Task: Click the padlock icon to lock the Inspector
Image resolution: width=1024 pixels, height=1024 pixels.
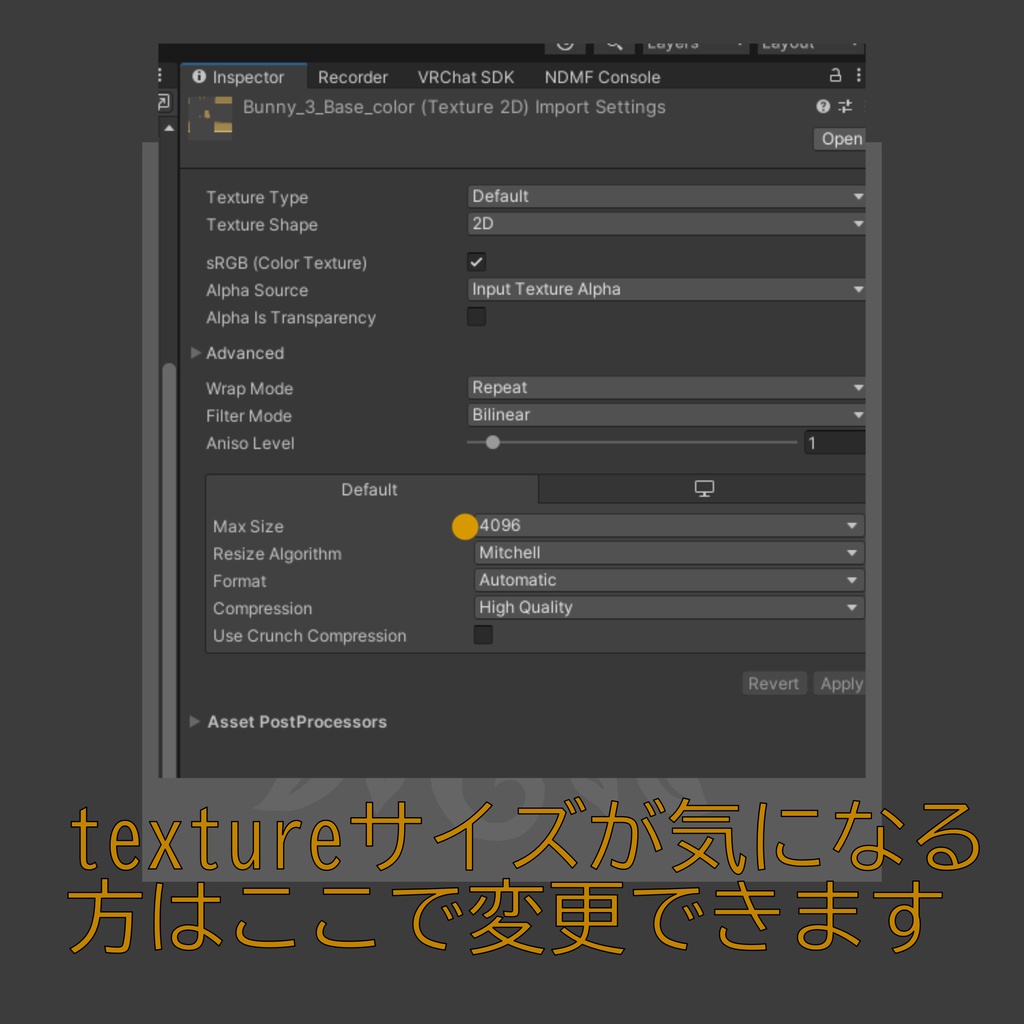Action: click(836, 77)
